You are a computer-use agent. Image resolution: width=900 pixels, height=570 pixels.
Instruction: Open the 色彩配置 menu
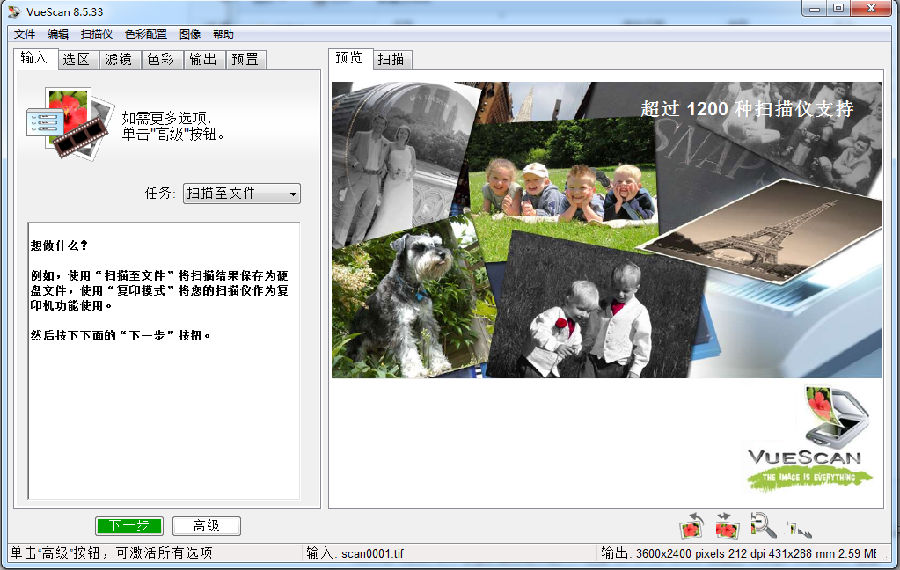(x=145, y=34)
